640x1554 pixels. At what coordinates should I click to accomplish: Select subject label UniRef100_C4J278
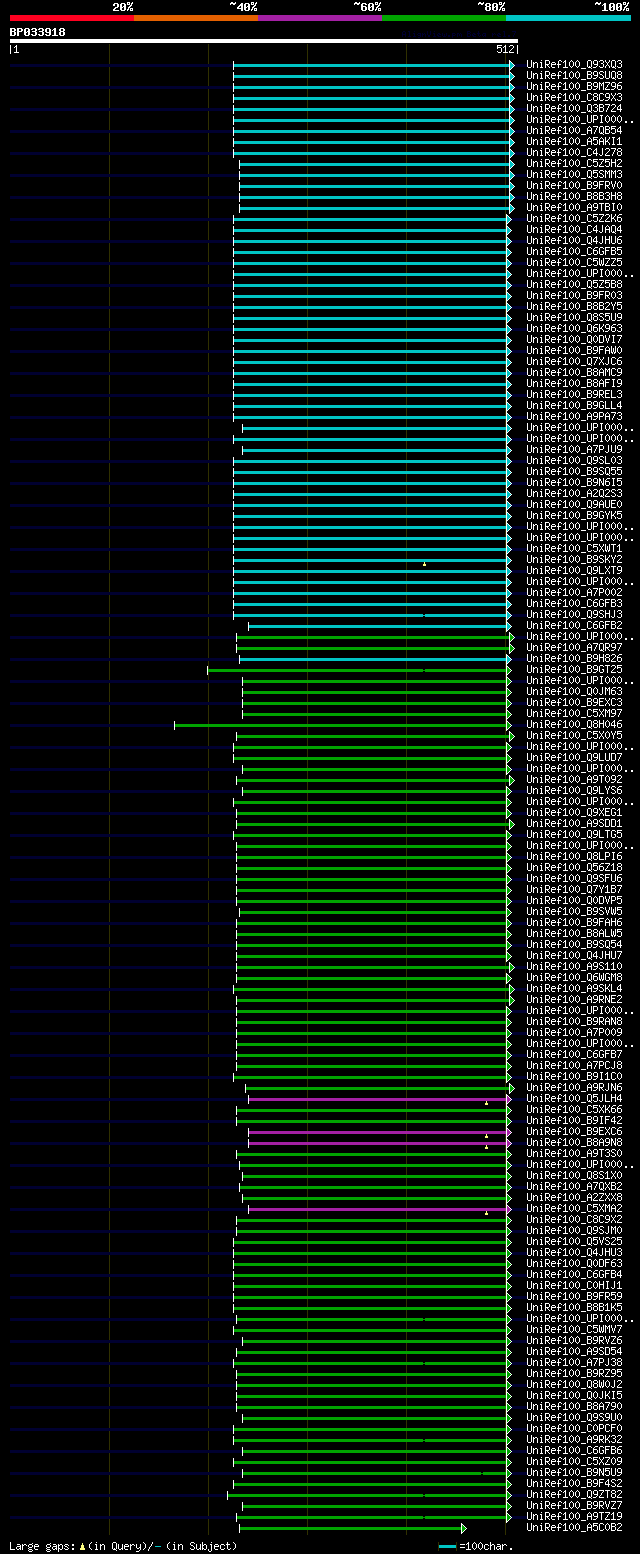[574, 152]
